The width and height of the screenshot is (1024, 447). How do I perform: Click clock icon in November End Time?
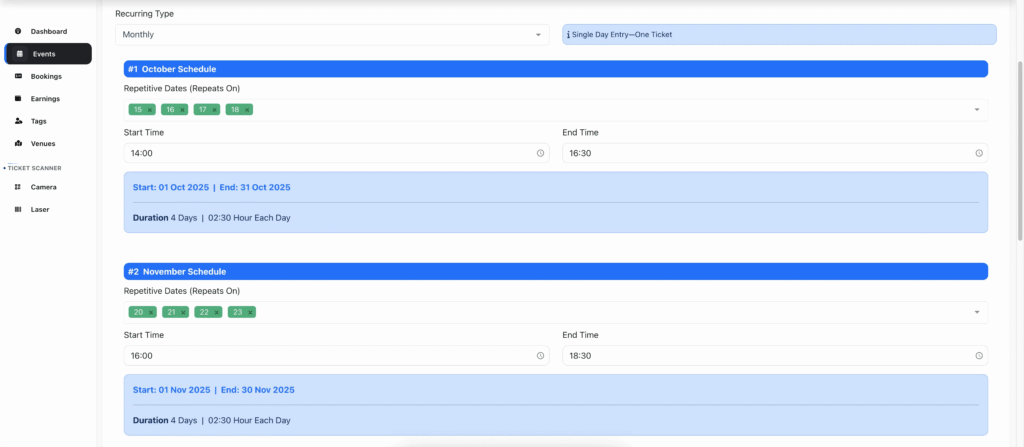[978, 356]
